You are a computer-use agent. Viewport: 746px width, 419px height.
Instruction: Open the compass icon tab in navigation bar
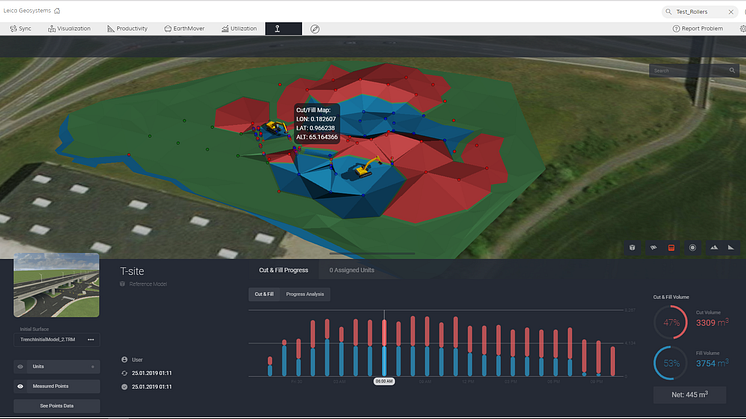(x=315, y=29)
